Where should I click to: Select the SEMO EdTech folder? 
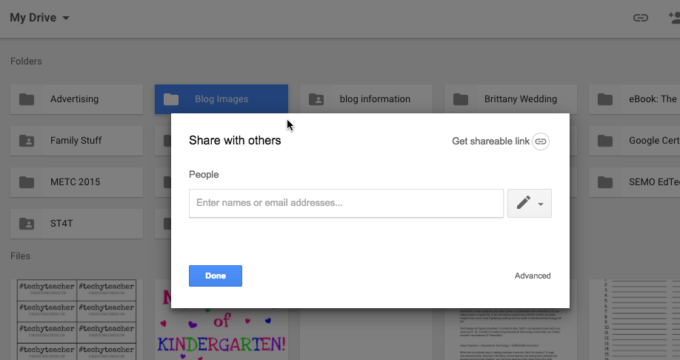634,182
